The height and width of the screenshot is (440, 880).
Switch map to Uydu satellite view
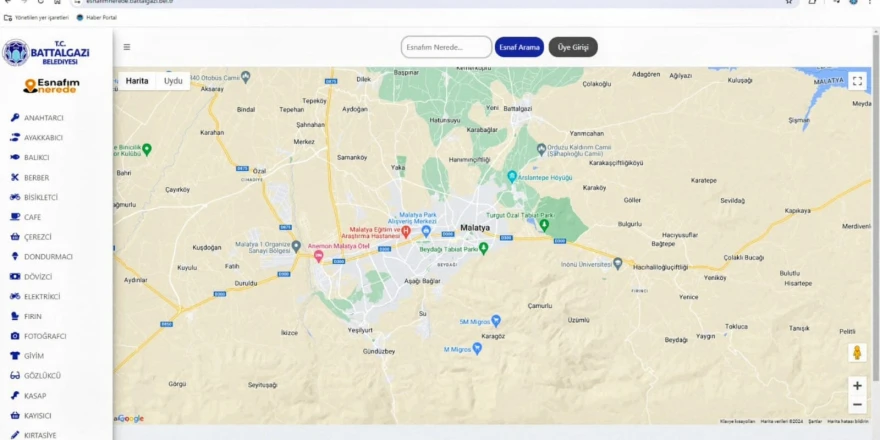(173, 81)
